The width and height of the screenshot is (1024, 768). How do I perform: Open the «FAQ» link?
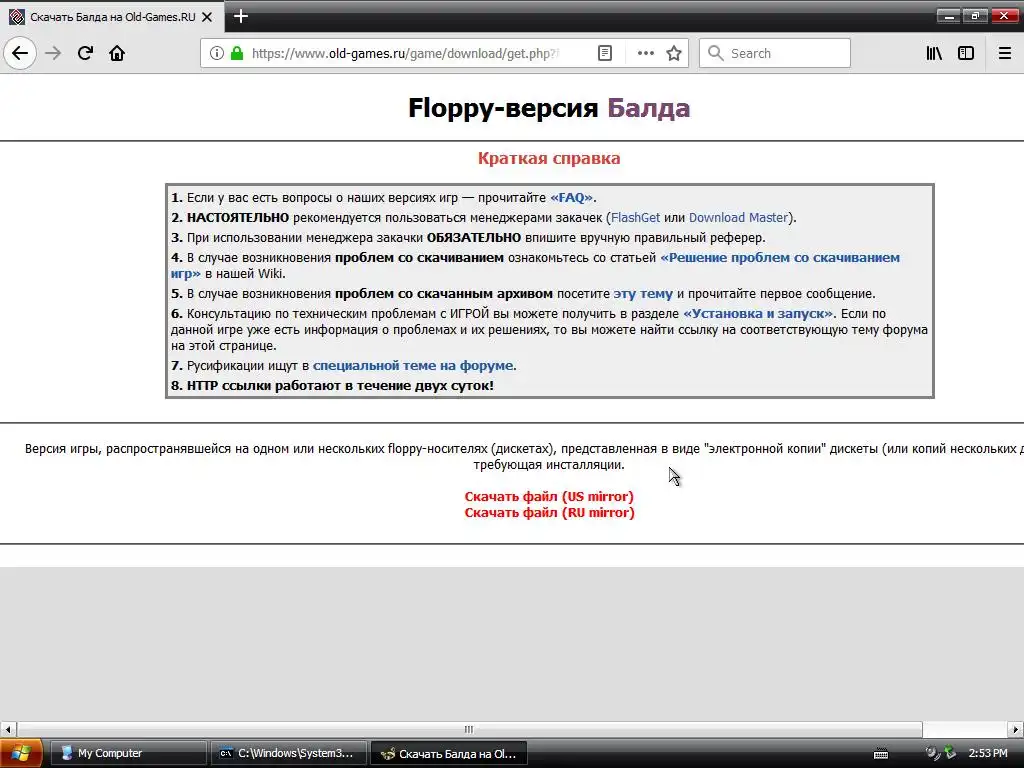[571, 197]
